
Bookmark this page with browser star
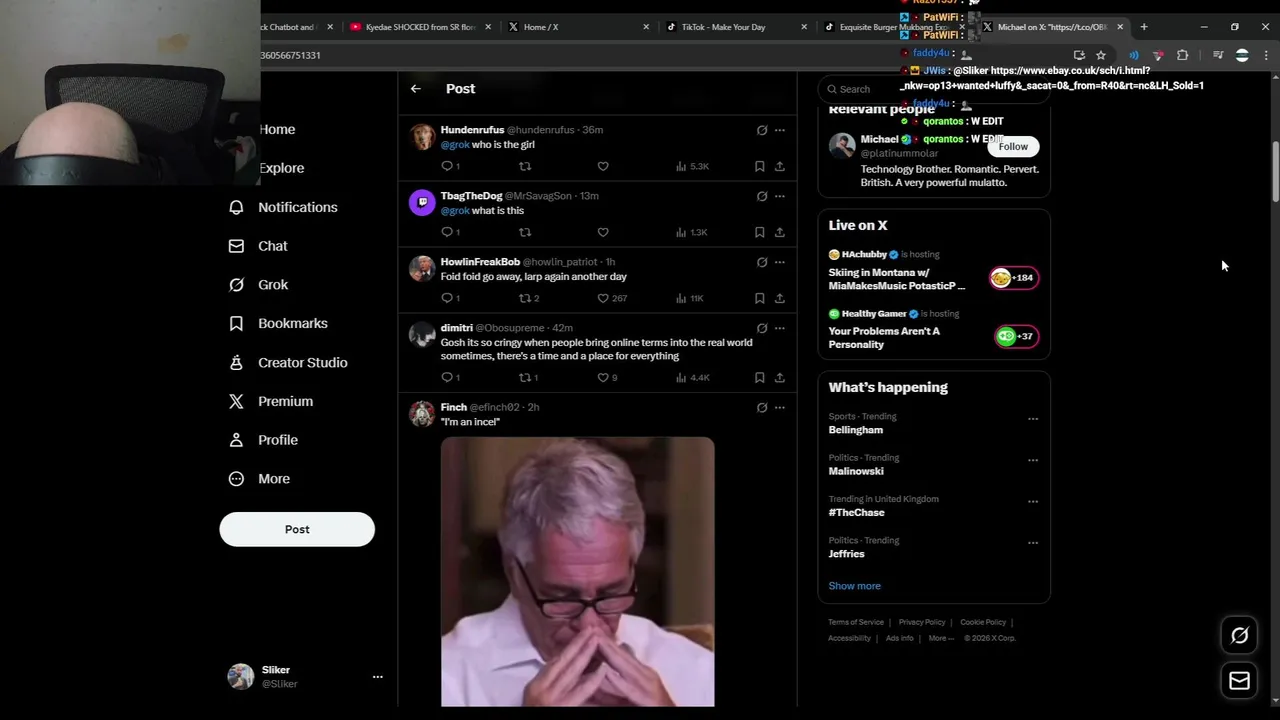pyautogui.click(x=1101, y=55)
